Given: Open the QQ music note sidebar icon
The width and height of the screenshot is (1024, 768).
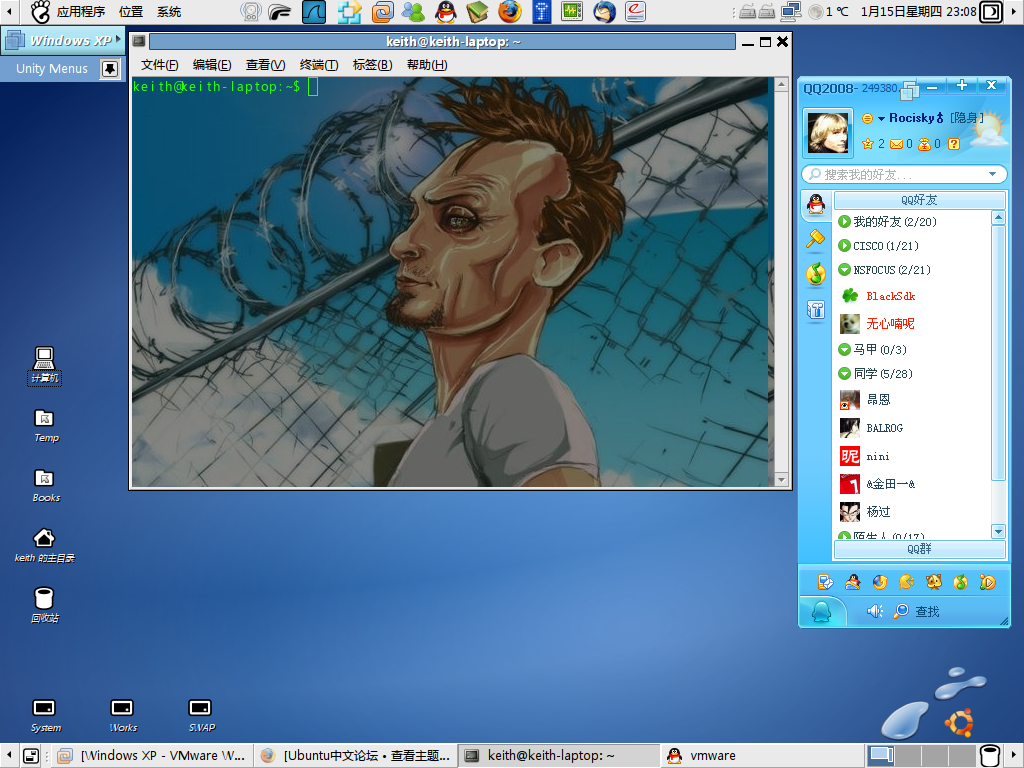Looking at the screenshot, I should pos(816,274).
